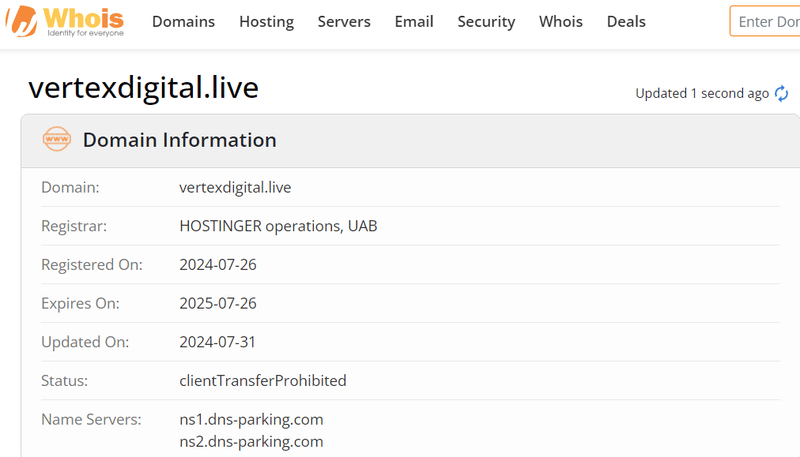The width and height of the screenshot is (800, 457).
Task: Click the 'Registered On:' label
Action: (x=92, y=265)
